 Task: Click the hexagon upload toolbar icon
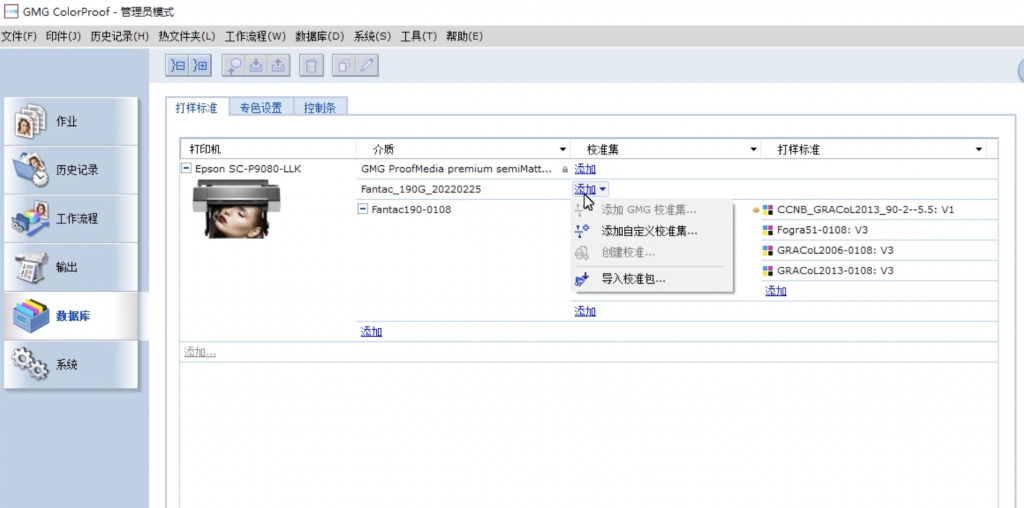(234, 65)
